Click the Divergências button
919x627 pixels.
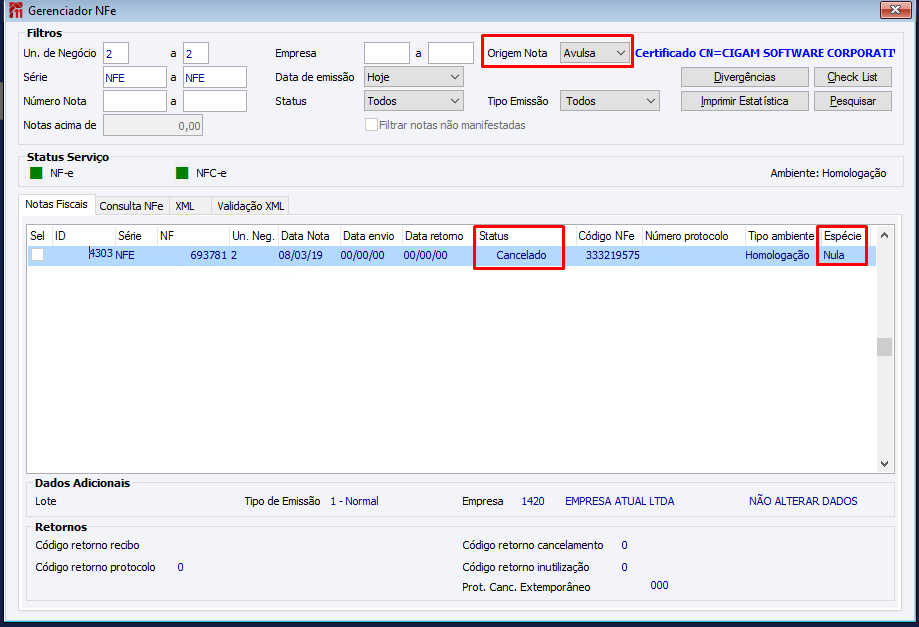pyautogui.click(x=744, y=77)
